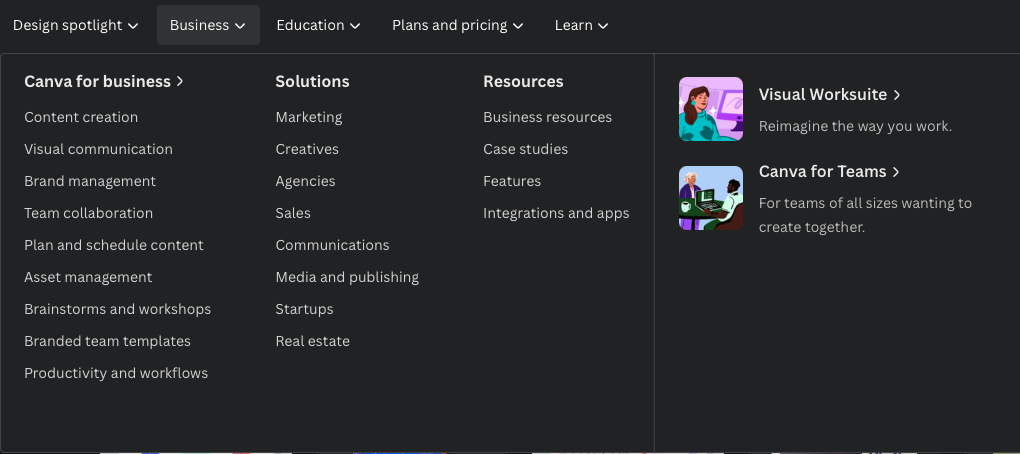Open the Sales solution link
The image size is (1020, 454).
[x=293, y=213]
